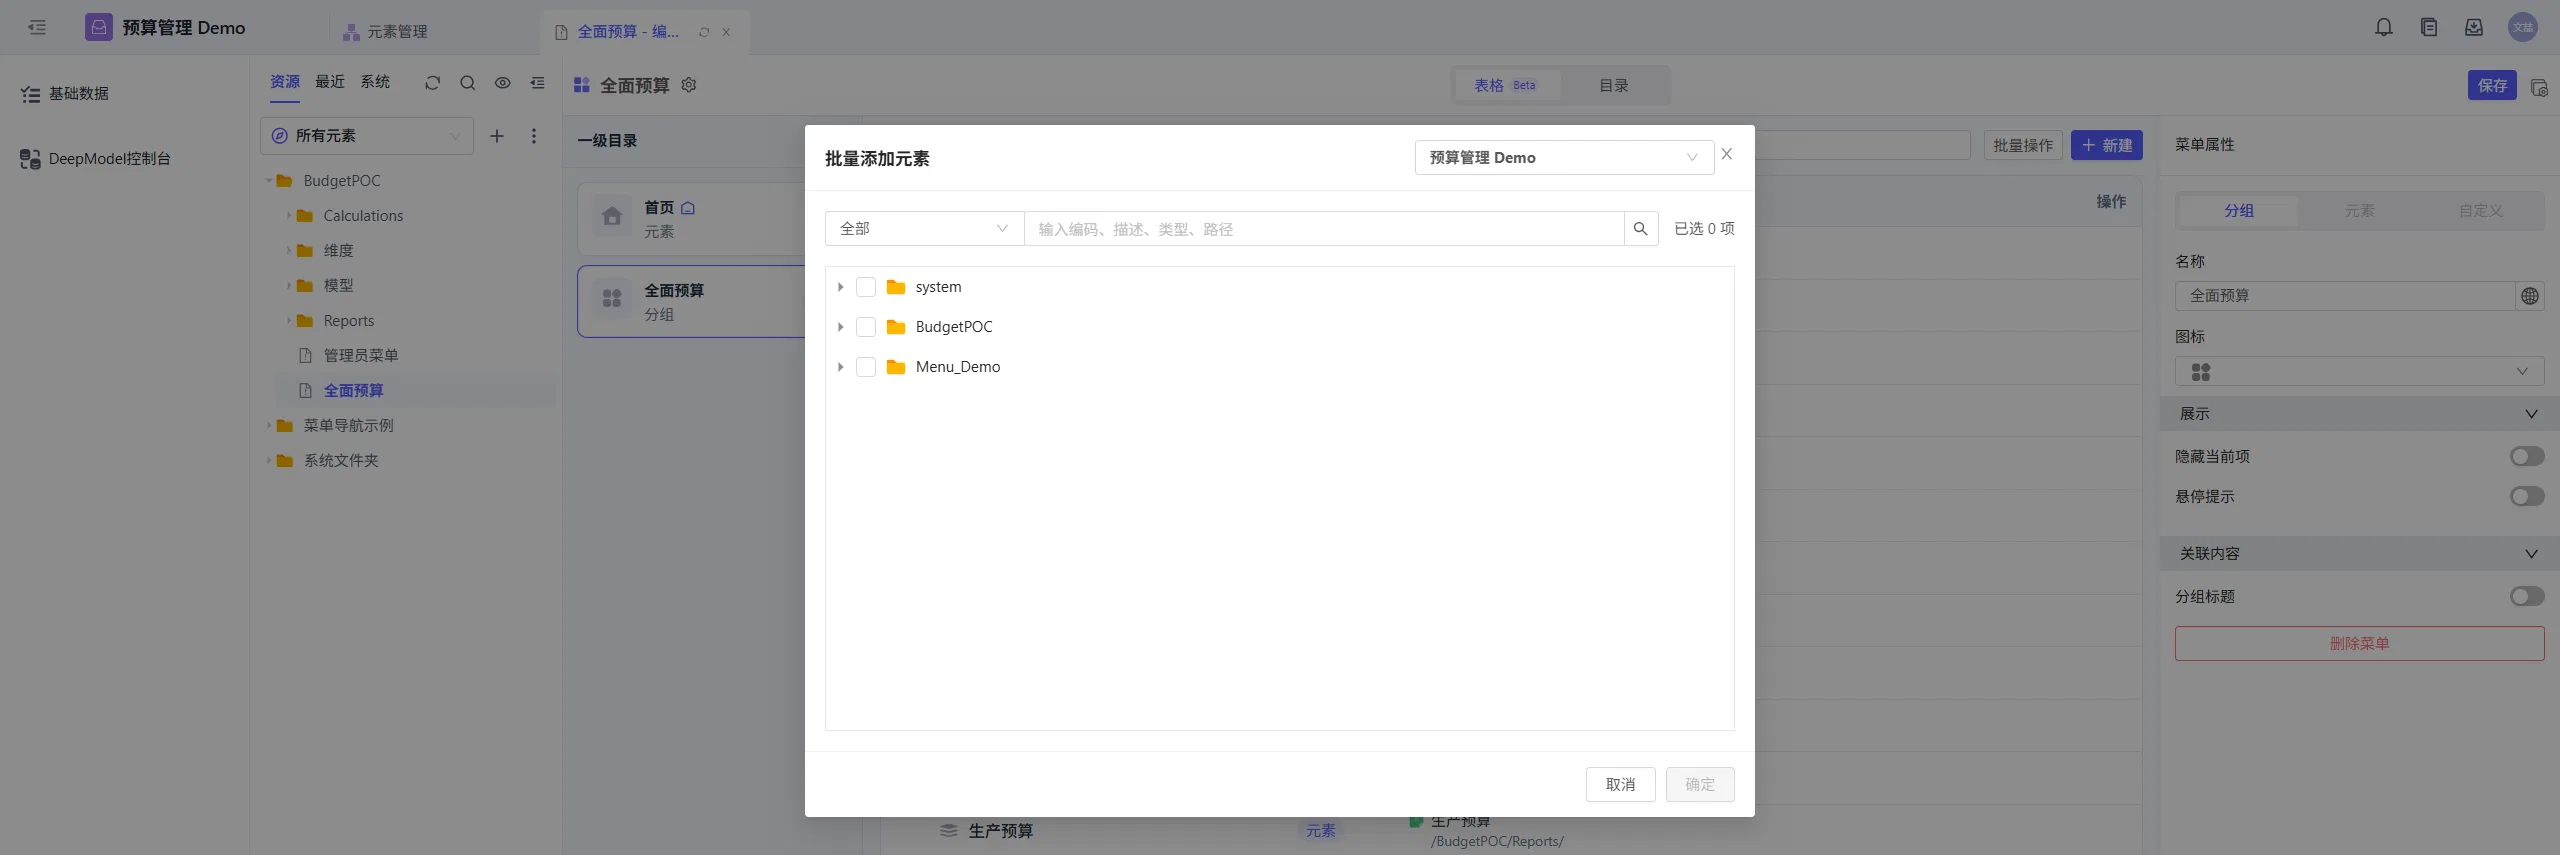Toggle 隐藏当前项 switch
This screenshot has height=855, width=2560.
pos(2527,457)
